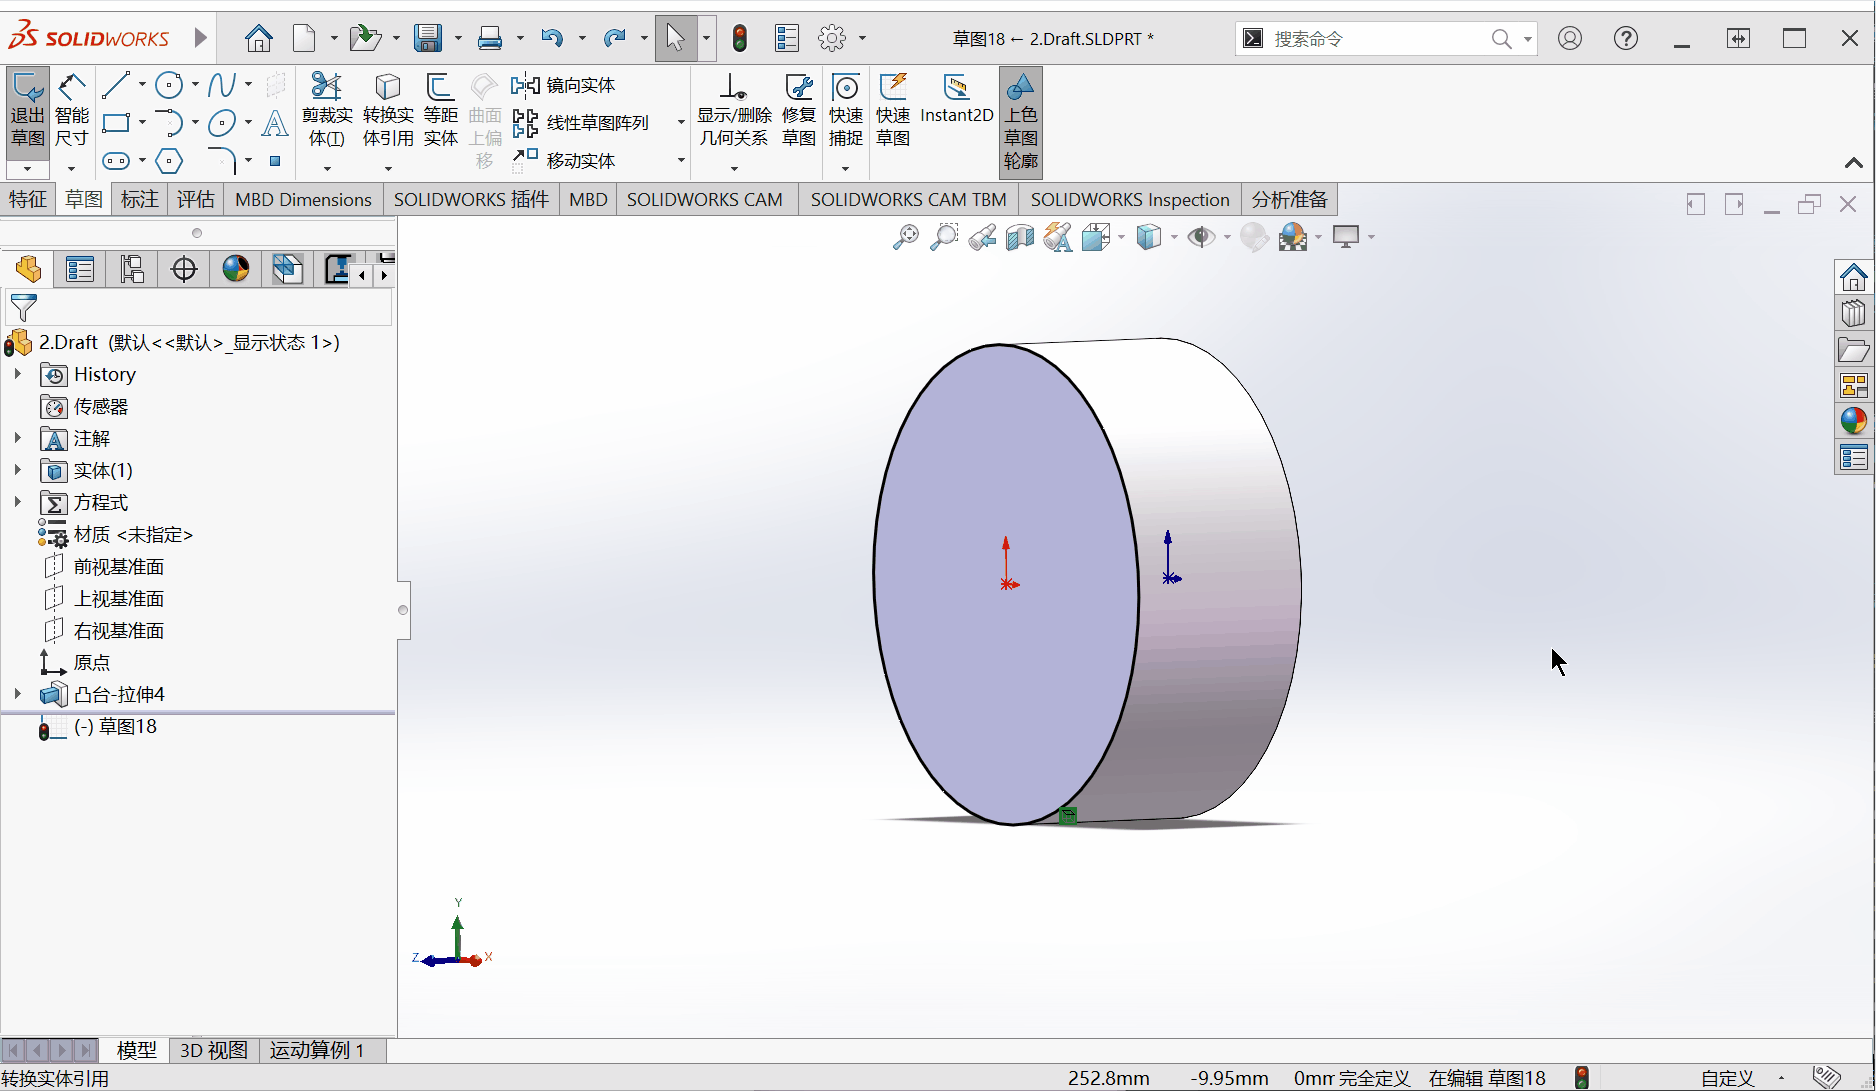This screenshot has height=1091, width=1876.
Task: Toggle 上色草图轮廓 shaded sketch contours
Action: click(1021, 122)
